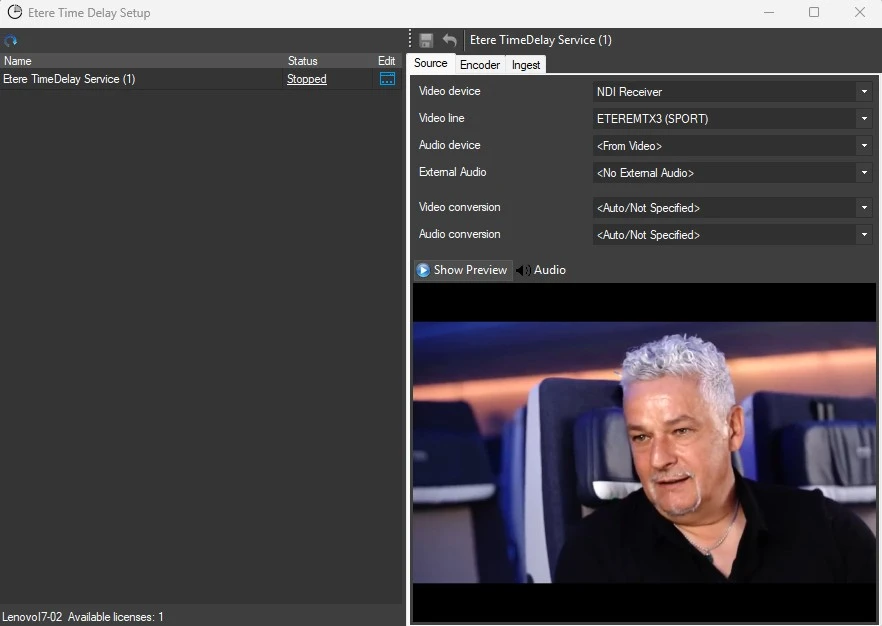The width and height of the screenshot is (882, 626).
Task: Go to the Ingest tab
Action: pos(526,65)
